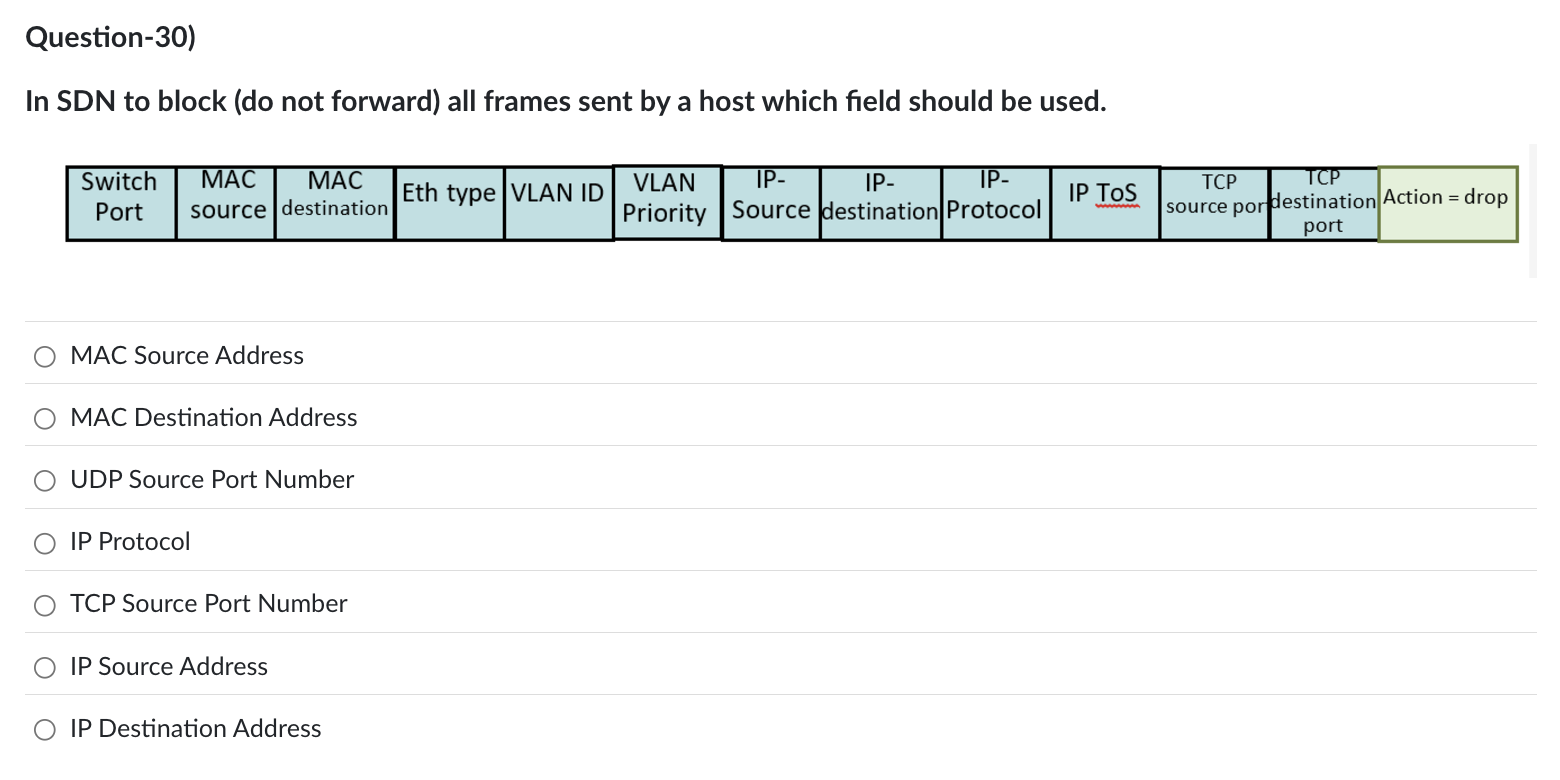Choose the UDP Source Port Number answer
This screenshot has width=1560, height=780.
(x=44, y=480)
